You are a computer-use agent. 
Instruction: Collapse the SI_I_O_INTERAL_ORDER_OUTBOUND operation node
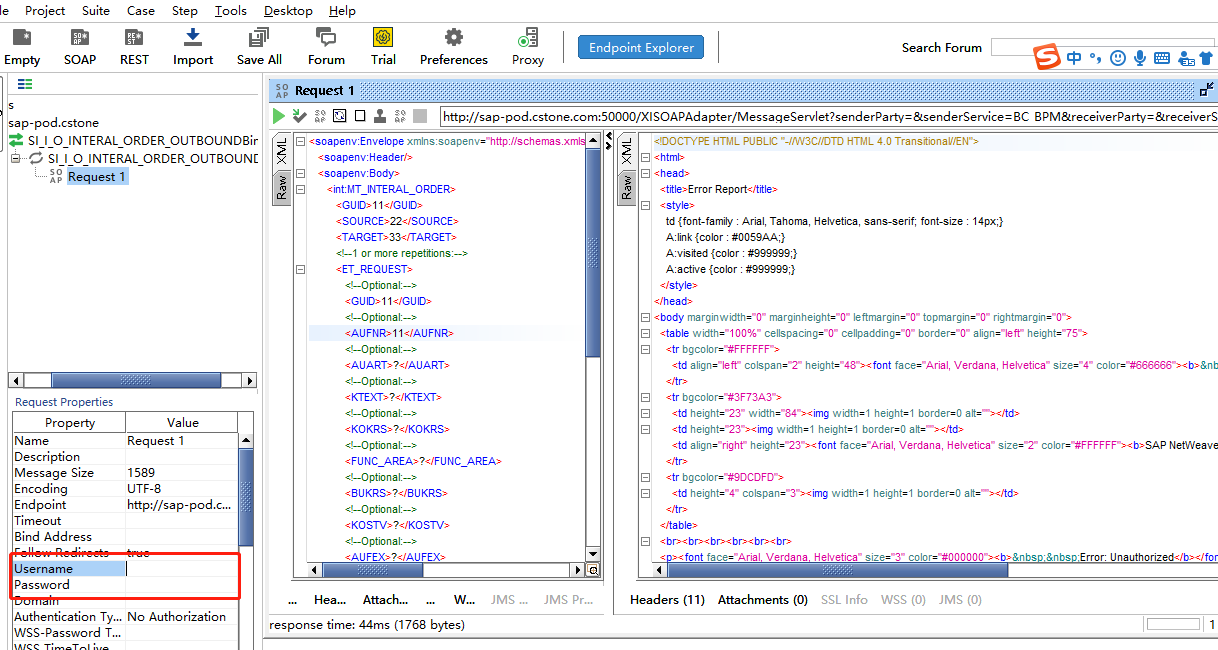coord(16,158)
